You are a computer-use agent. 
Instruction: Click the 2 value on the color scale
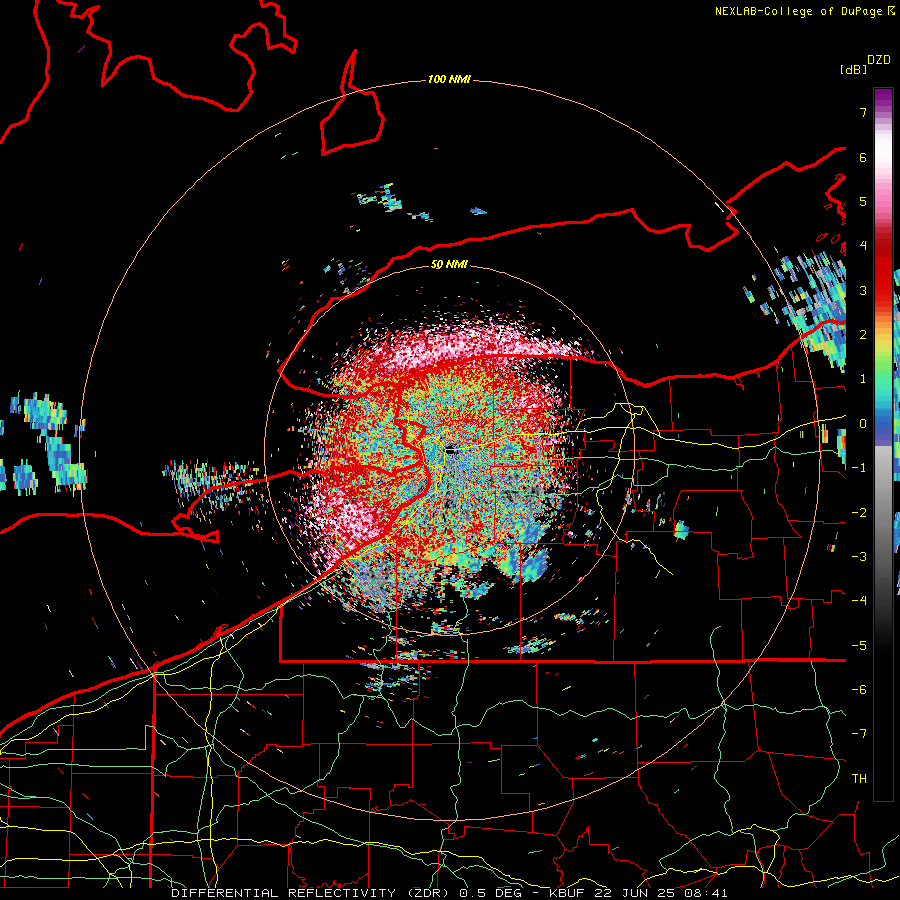pos(863,335)
